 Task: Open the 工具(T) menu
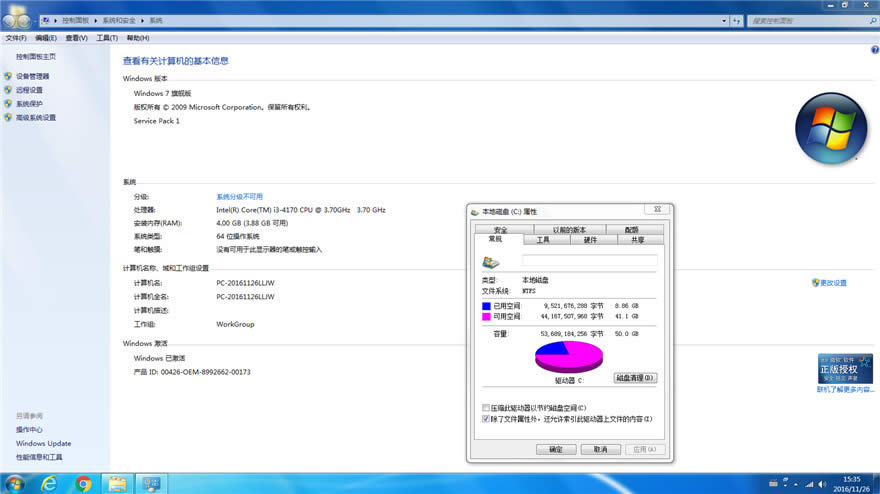[x=107, y=38]
